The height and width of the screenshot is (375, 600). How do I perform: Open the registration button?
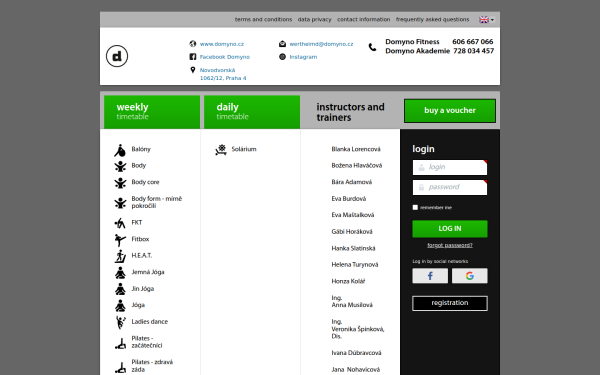pyautogui.click(x=450, y=303)
